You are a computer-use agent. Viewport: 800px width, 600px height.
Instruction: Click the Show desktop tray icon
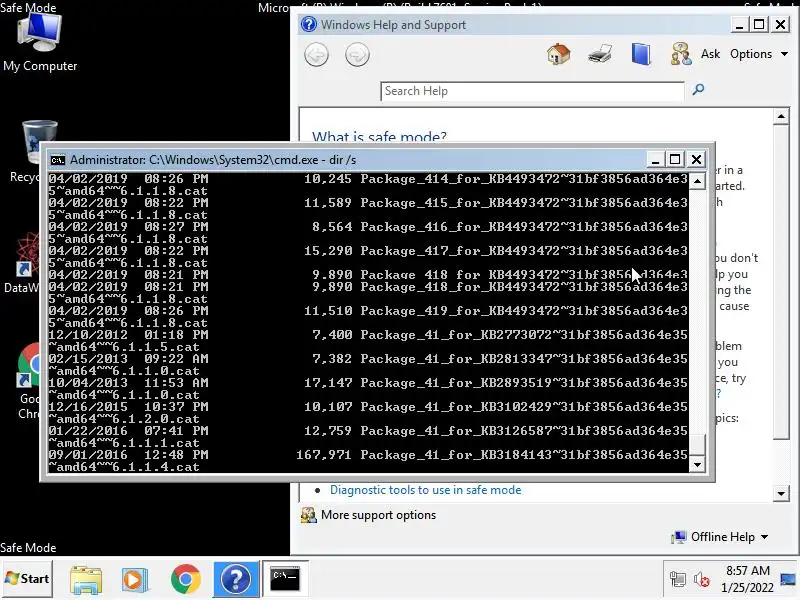pyautogui.click(x=788, y=580)
